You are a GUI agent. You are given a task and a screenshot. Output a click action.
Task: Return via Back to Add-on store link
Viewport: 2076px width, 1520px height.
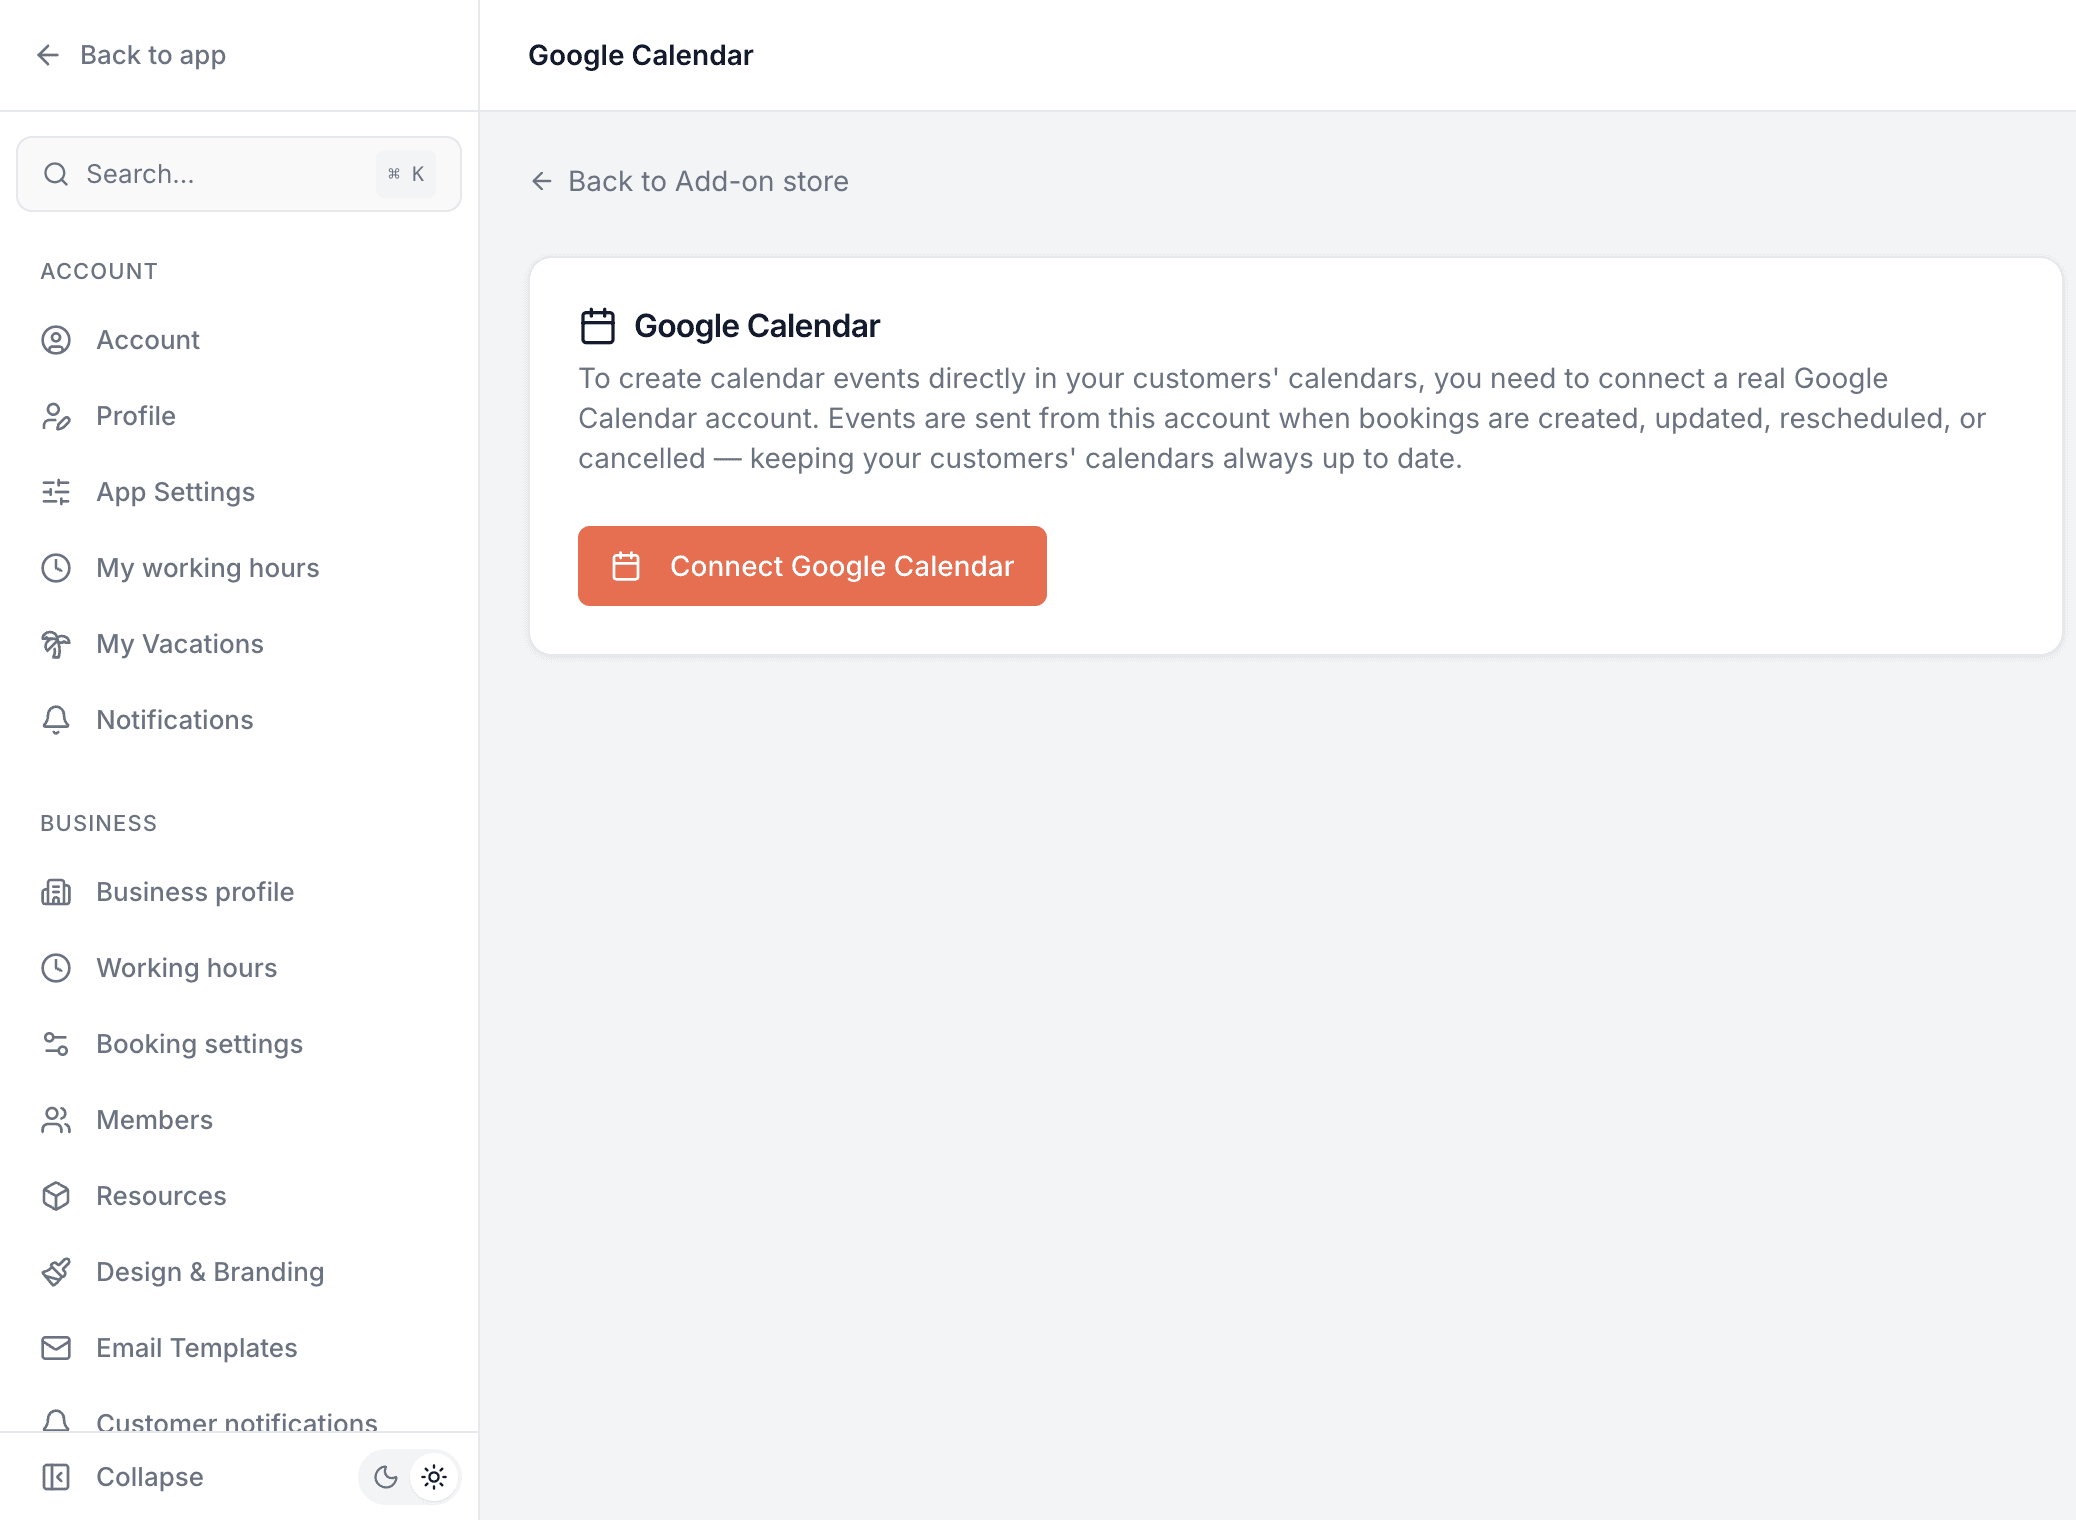click(689, 181)
